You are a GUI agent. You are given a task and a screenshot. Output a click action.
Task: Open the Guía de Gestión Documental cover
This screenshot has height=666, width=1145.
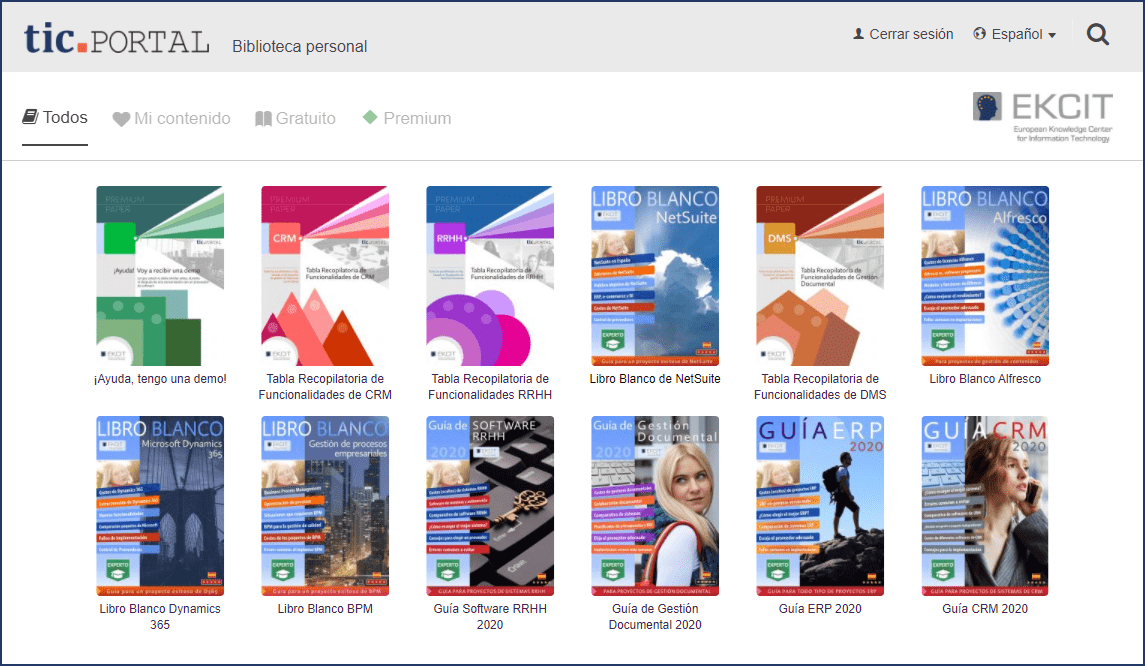(x=655, y=506)
